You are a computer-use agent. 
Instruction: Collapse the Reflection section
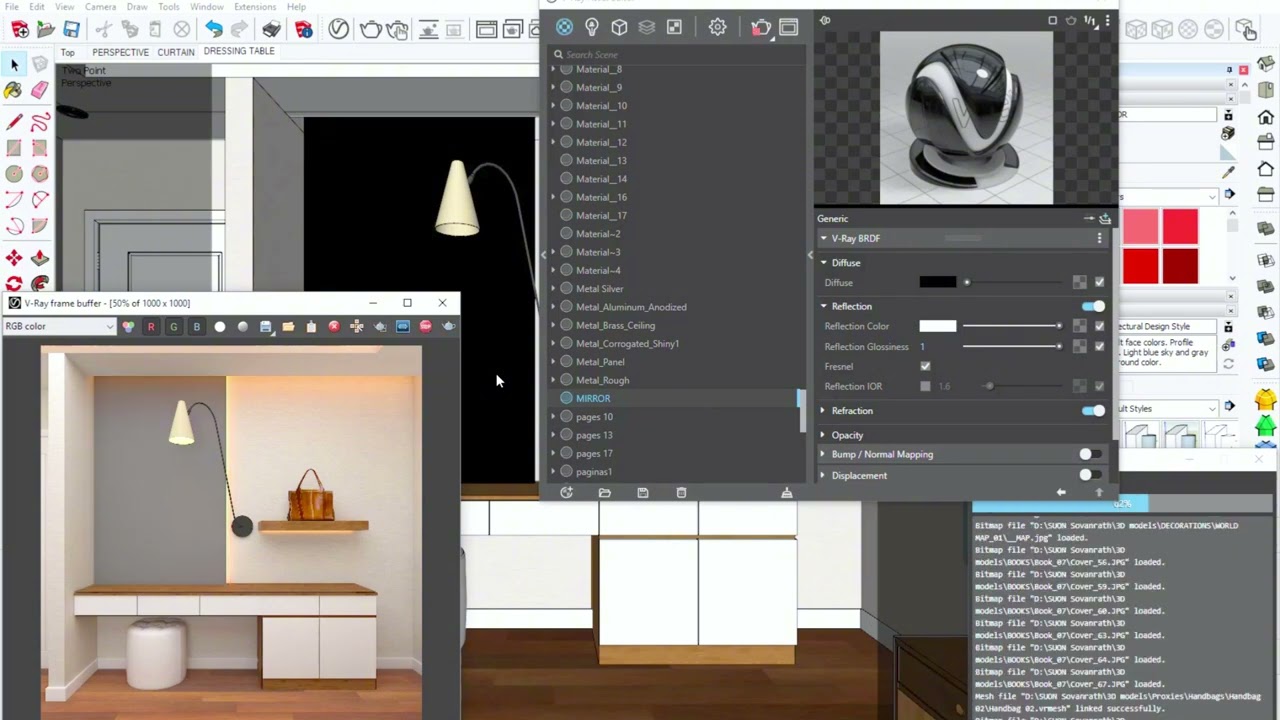pyautogui.click(x=824, y=306)
